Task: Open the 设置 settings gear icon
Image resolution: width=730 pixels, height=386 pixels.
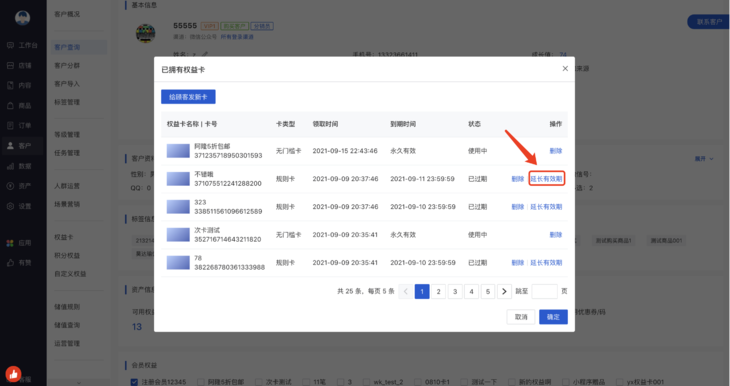Action: point(10,206)
